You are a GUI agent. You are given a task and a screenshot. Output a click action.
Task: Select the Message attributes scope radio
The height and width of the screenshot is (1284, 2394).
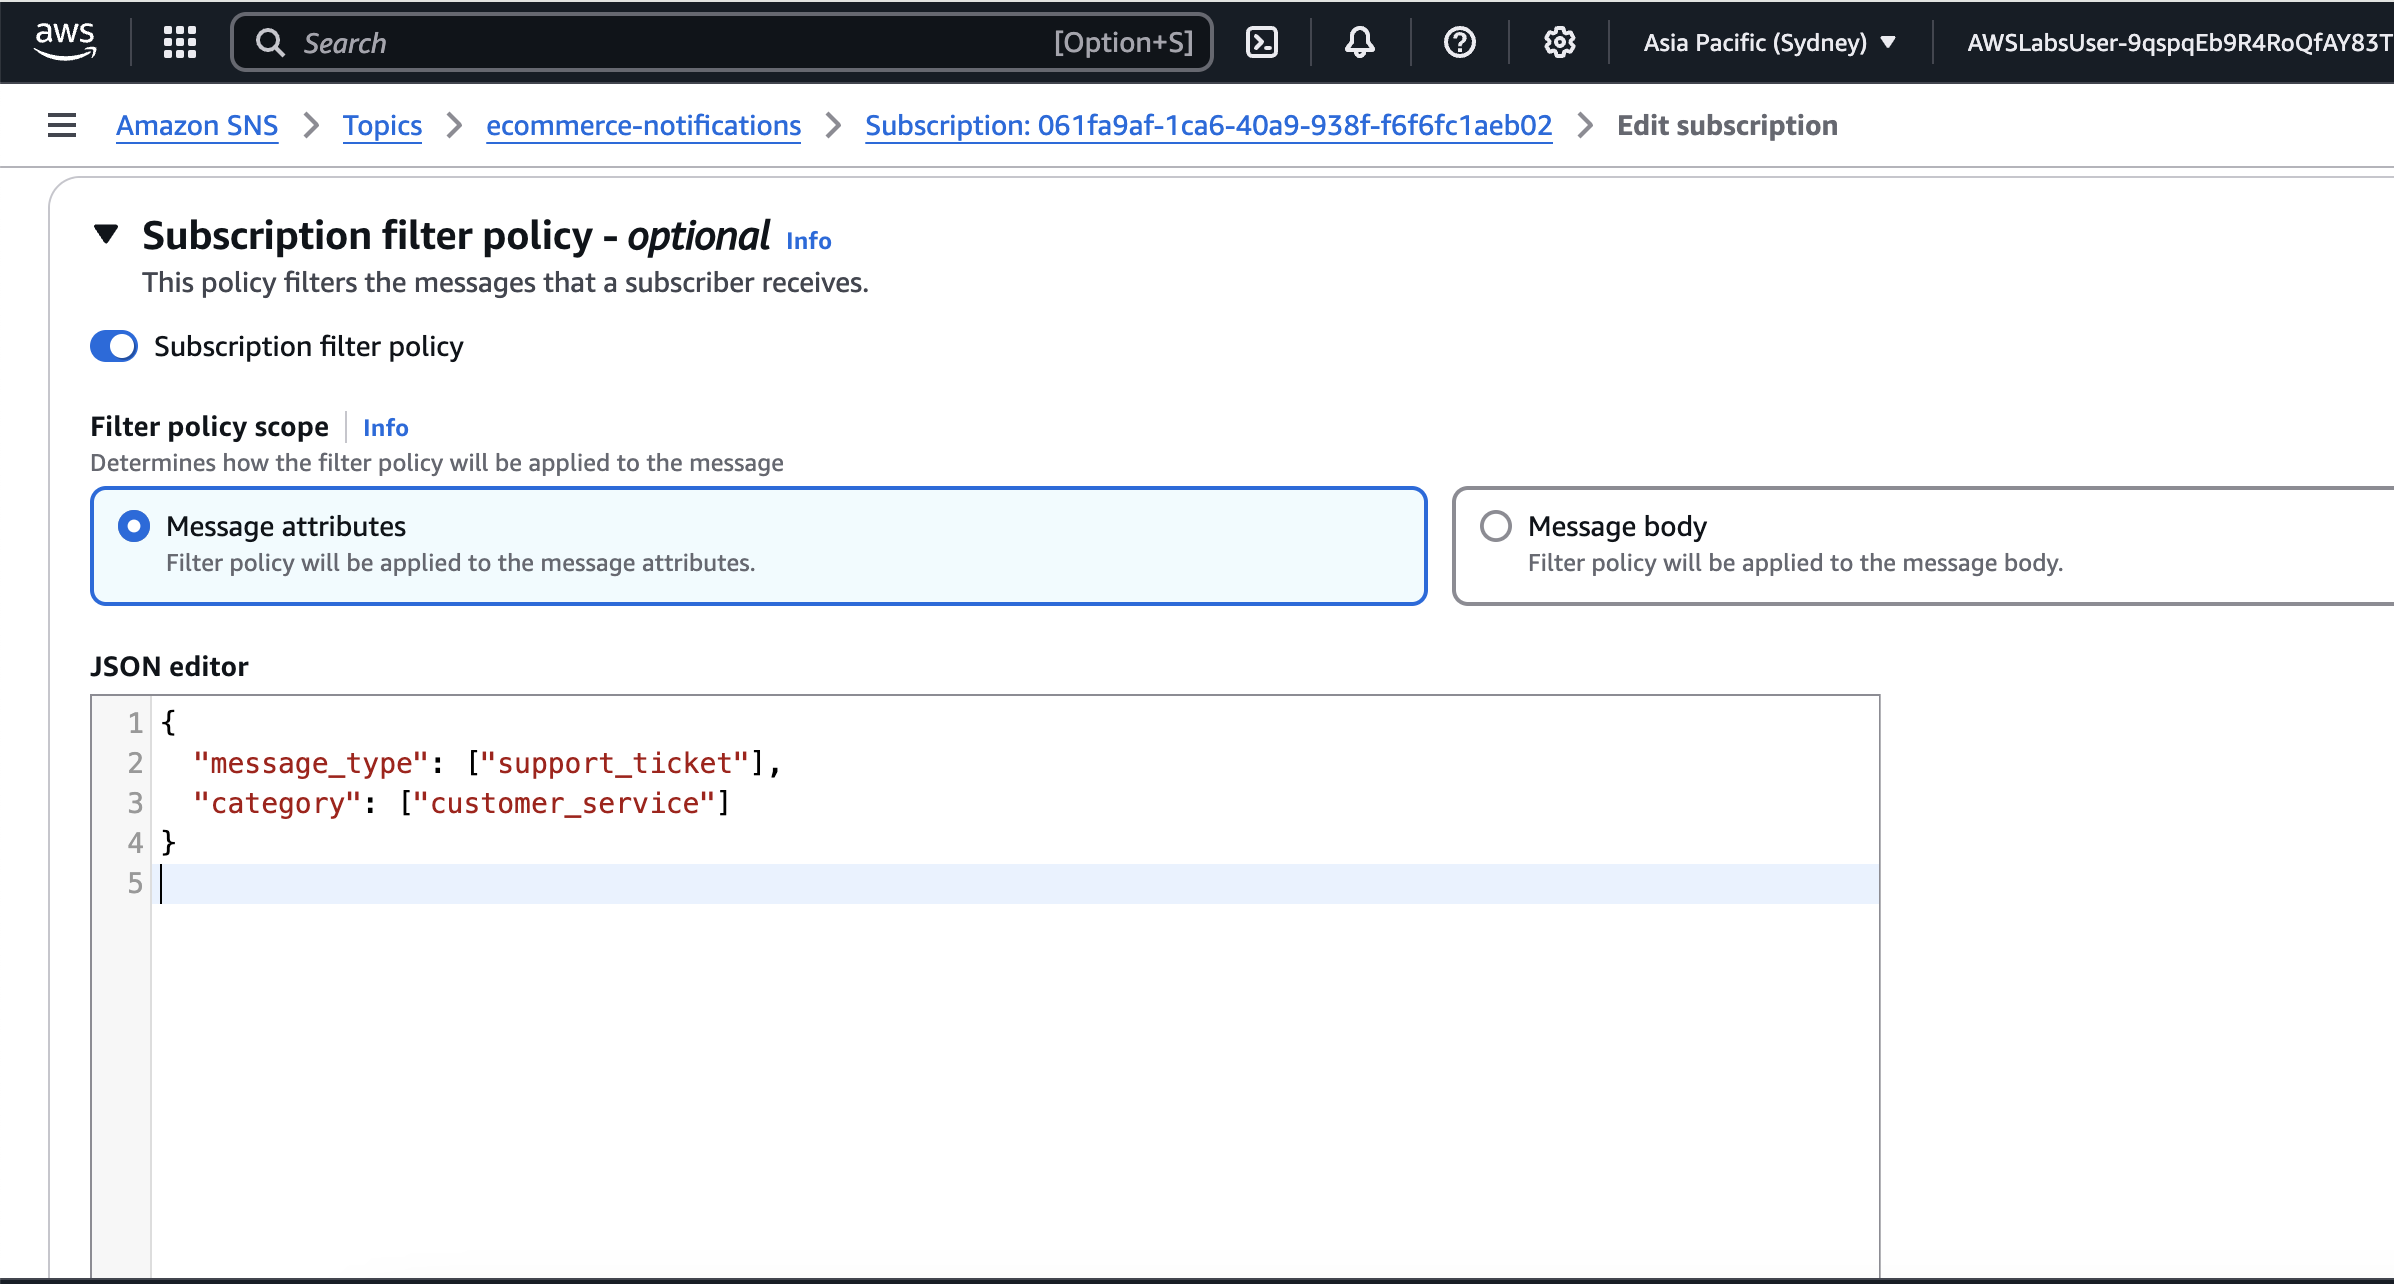click(x=134, y=526)
